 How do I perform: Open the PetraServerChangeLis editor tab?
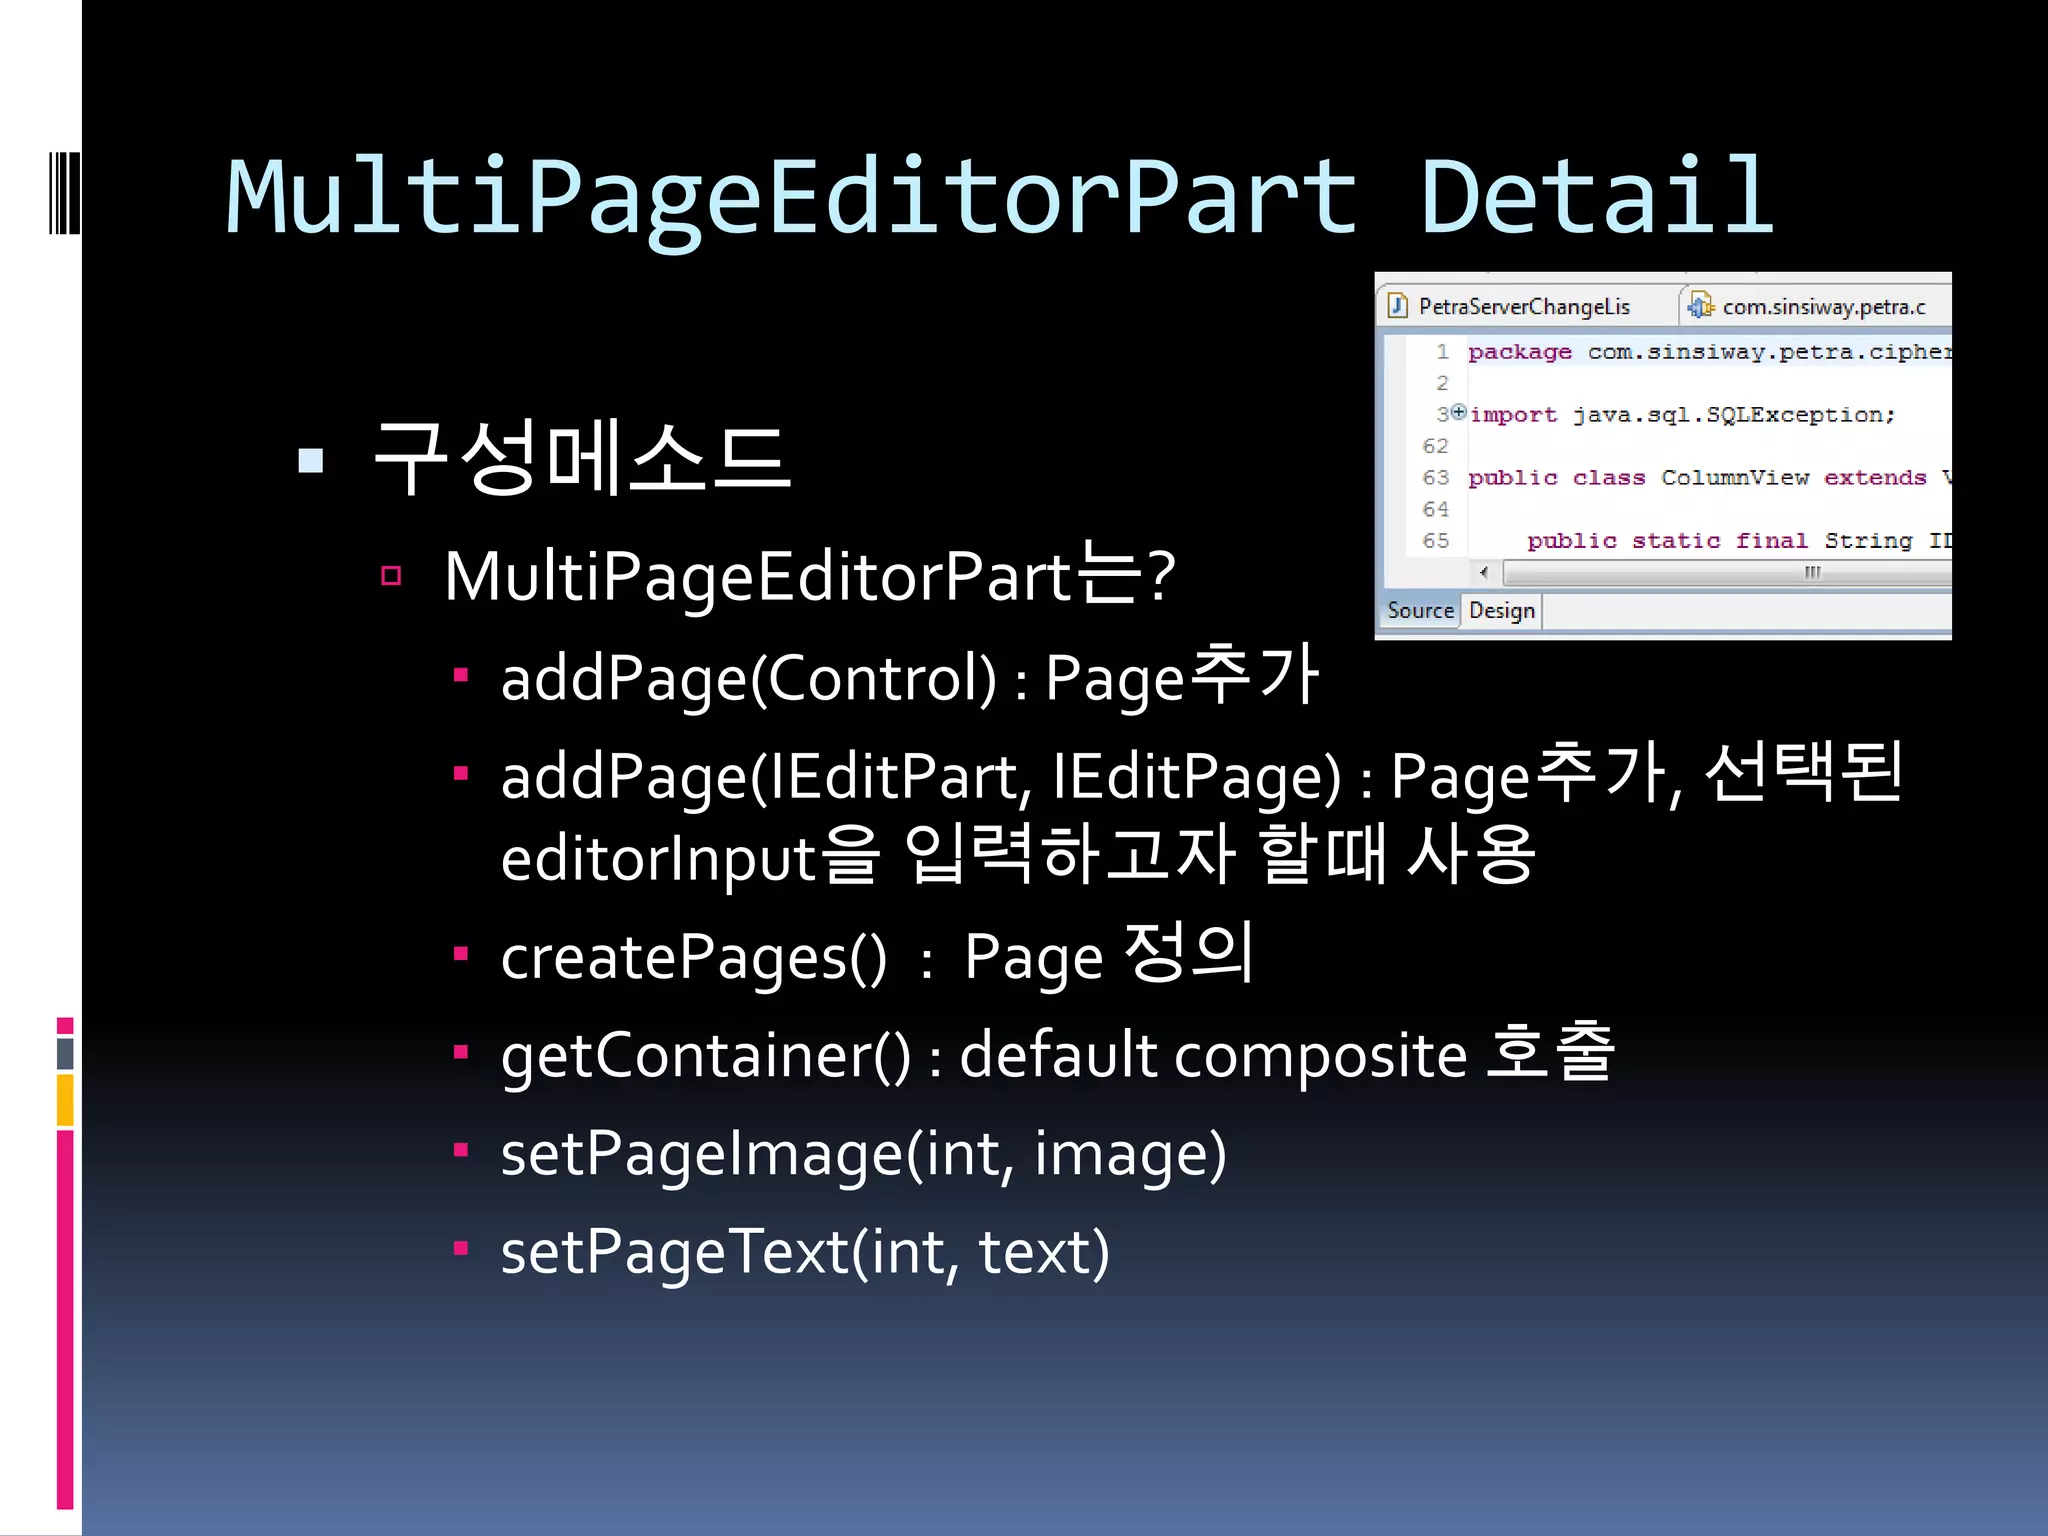click(1525, 306)
